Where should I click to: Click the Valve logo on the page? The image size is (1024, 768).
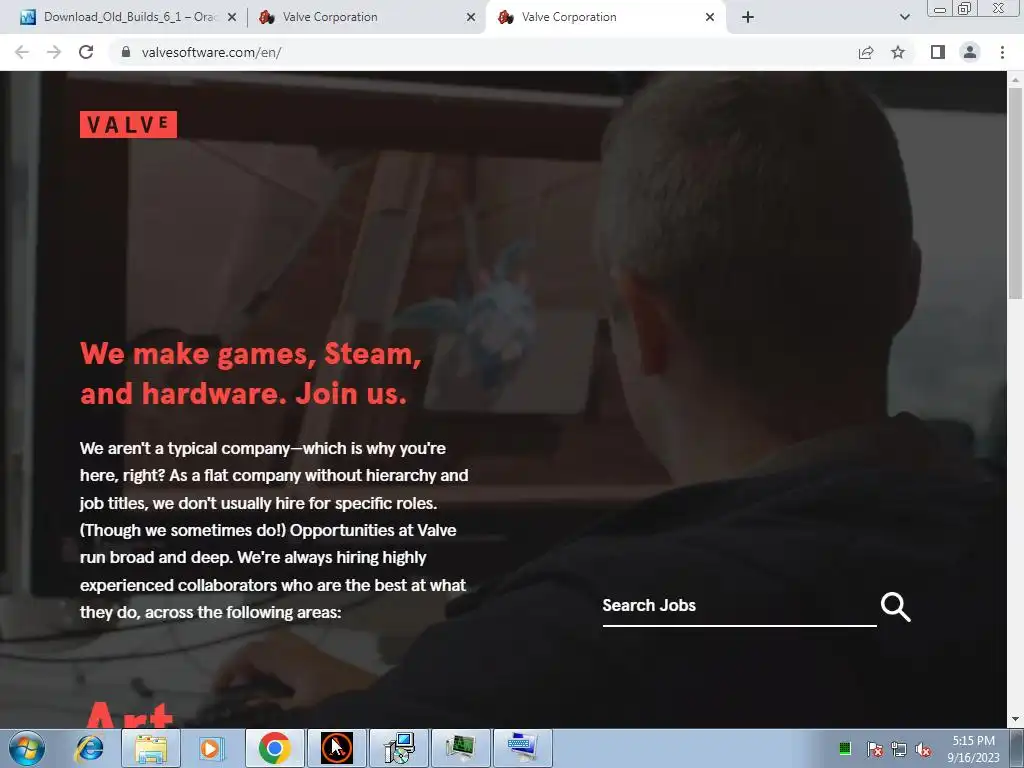(128, 124)
